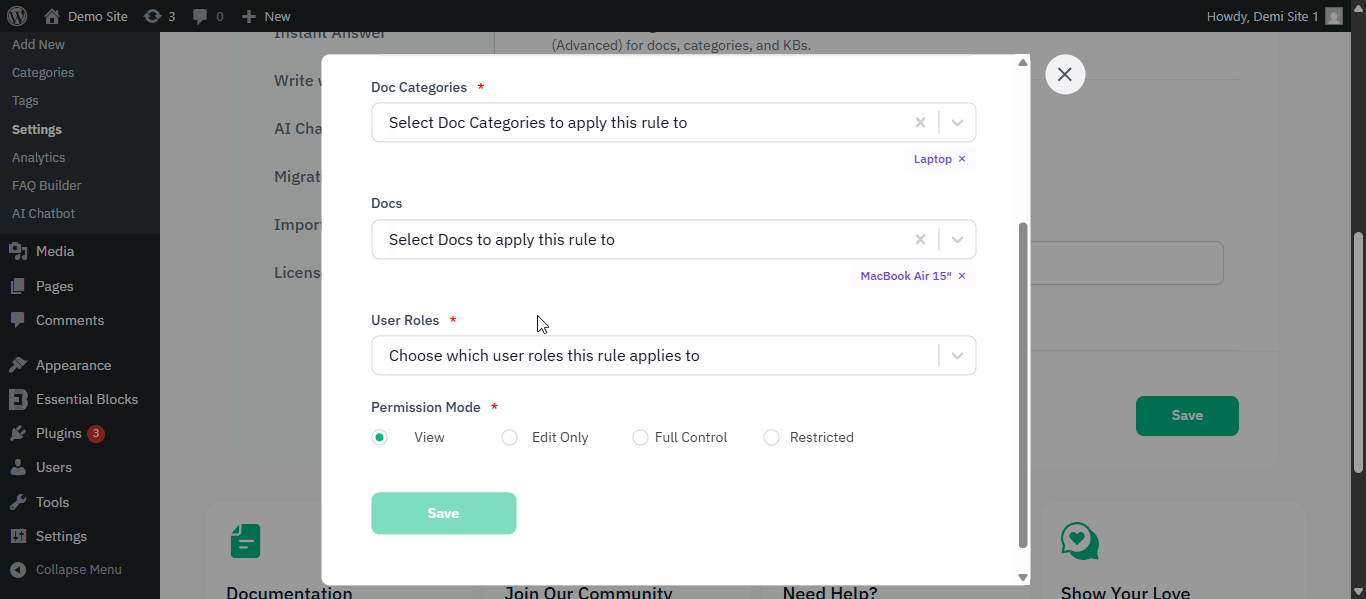Click the Documentation green file icon
The width and height of the screenshot is (1366, 599).
pyautogui.click(x=245, y=541)
